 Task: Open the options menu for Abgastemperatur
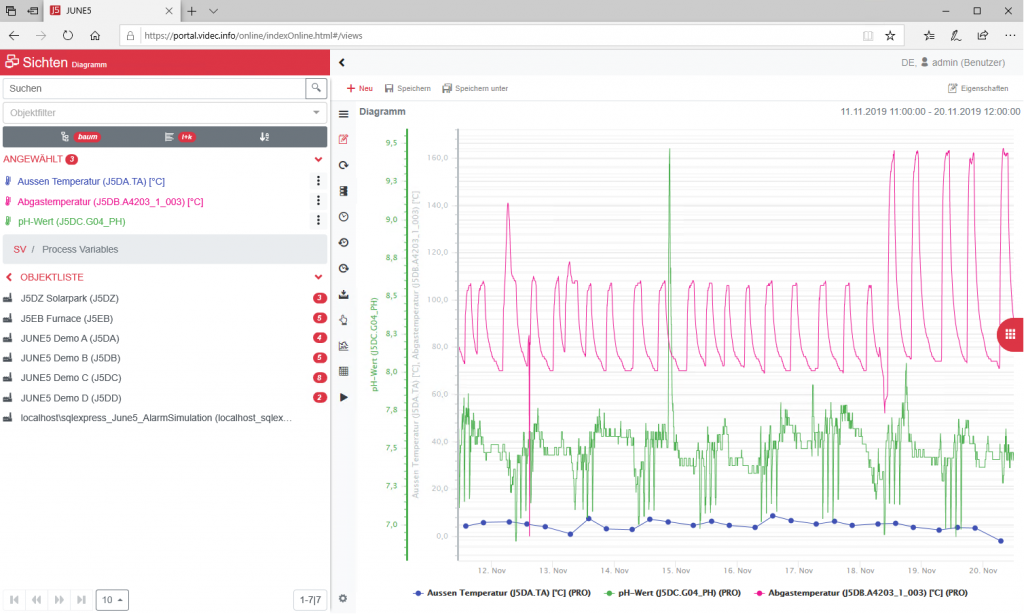[x=318, y=201]
